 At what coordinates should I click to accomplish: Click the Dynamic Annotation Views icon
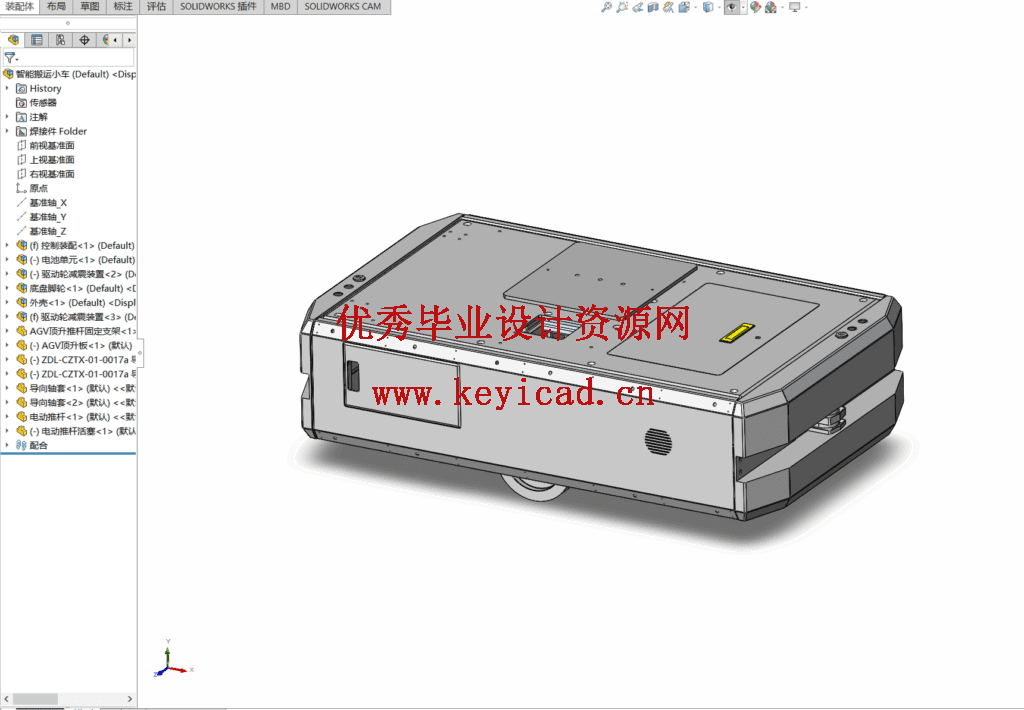coord(668,7)
